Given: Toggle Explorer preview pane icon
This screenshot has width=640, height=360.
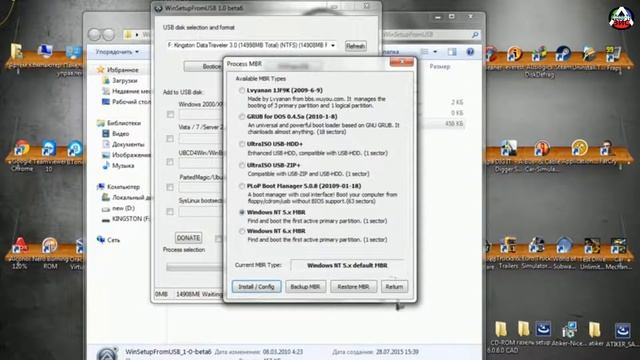Looking at the screenshot, I should 452,52.
